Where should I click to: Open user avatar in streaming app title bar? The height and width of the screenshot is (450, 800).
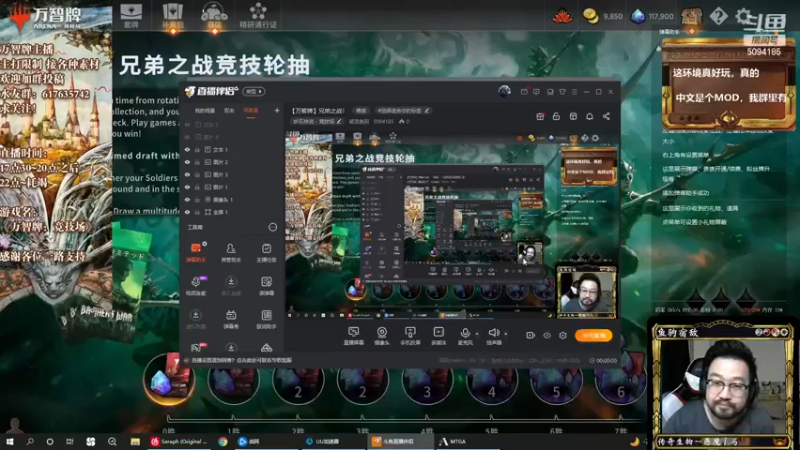(x=504, y=91)
